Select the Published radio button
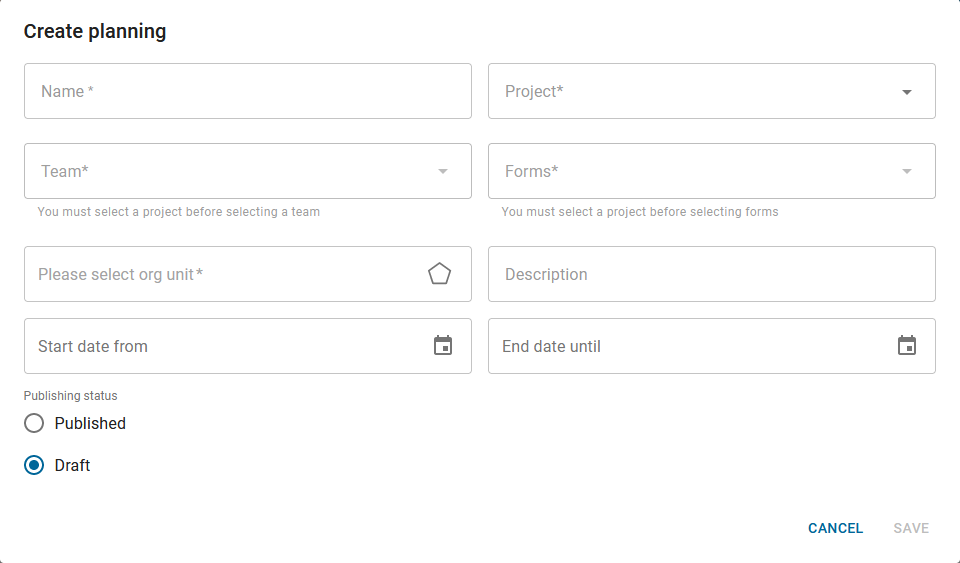Viewport: 960px width, 563px height. (34, 423)
